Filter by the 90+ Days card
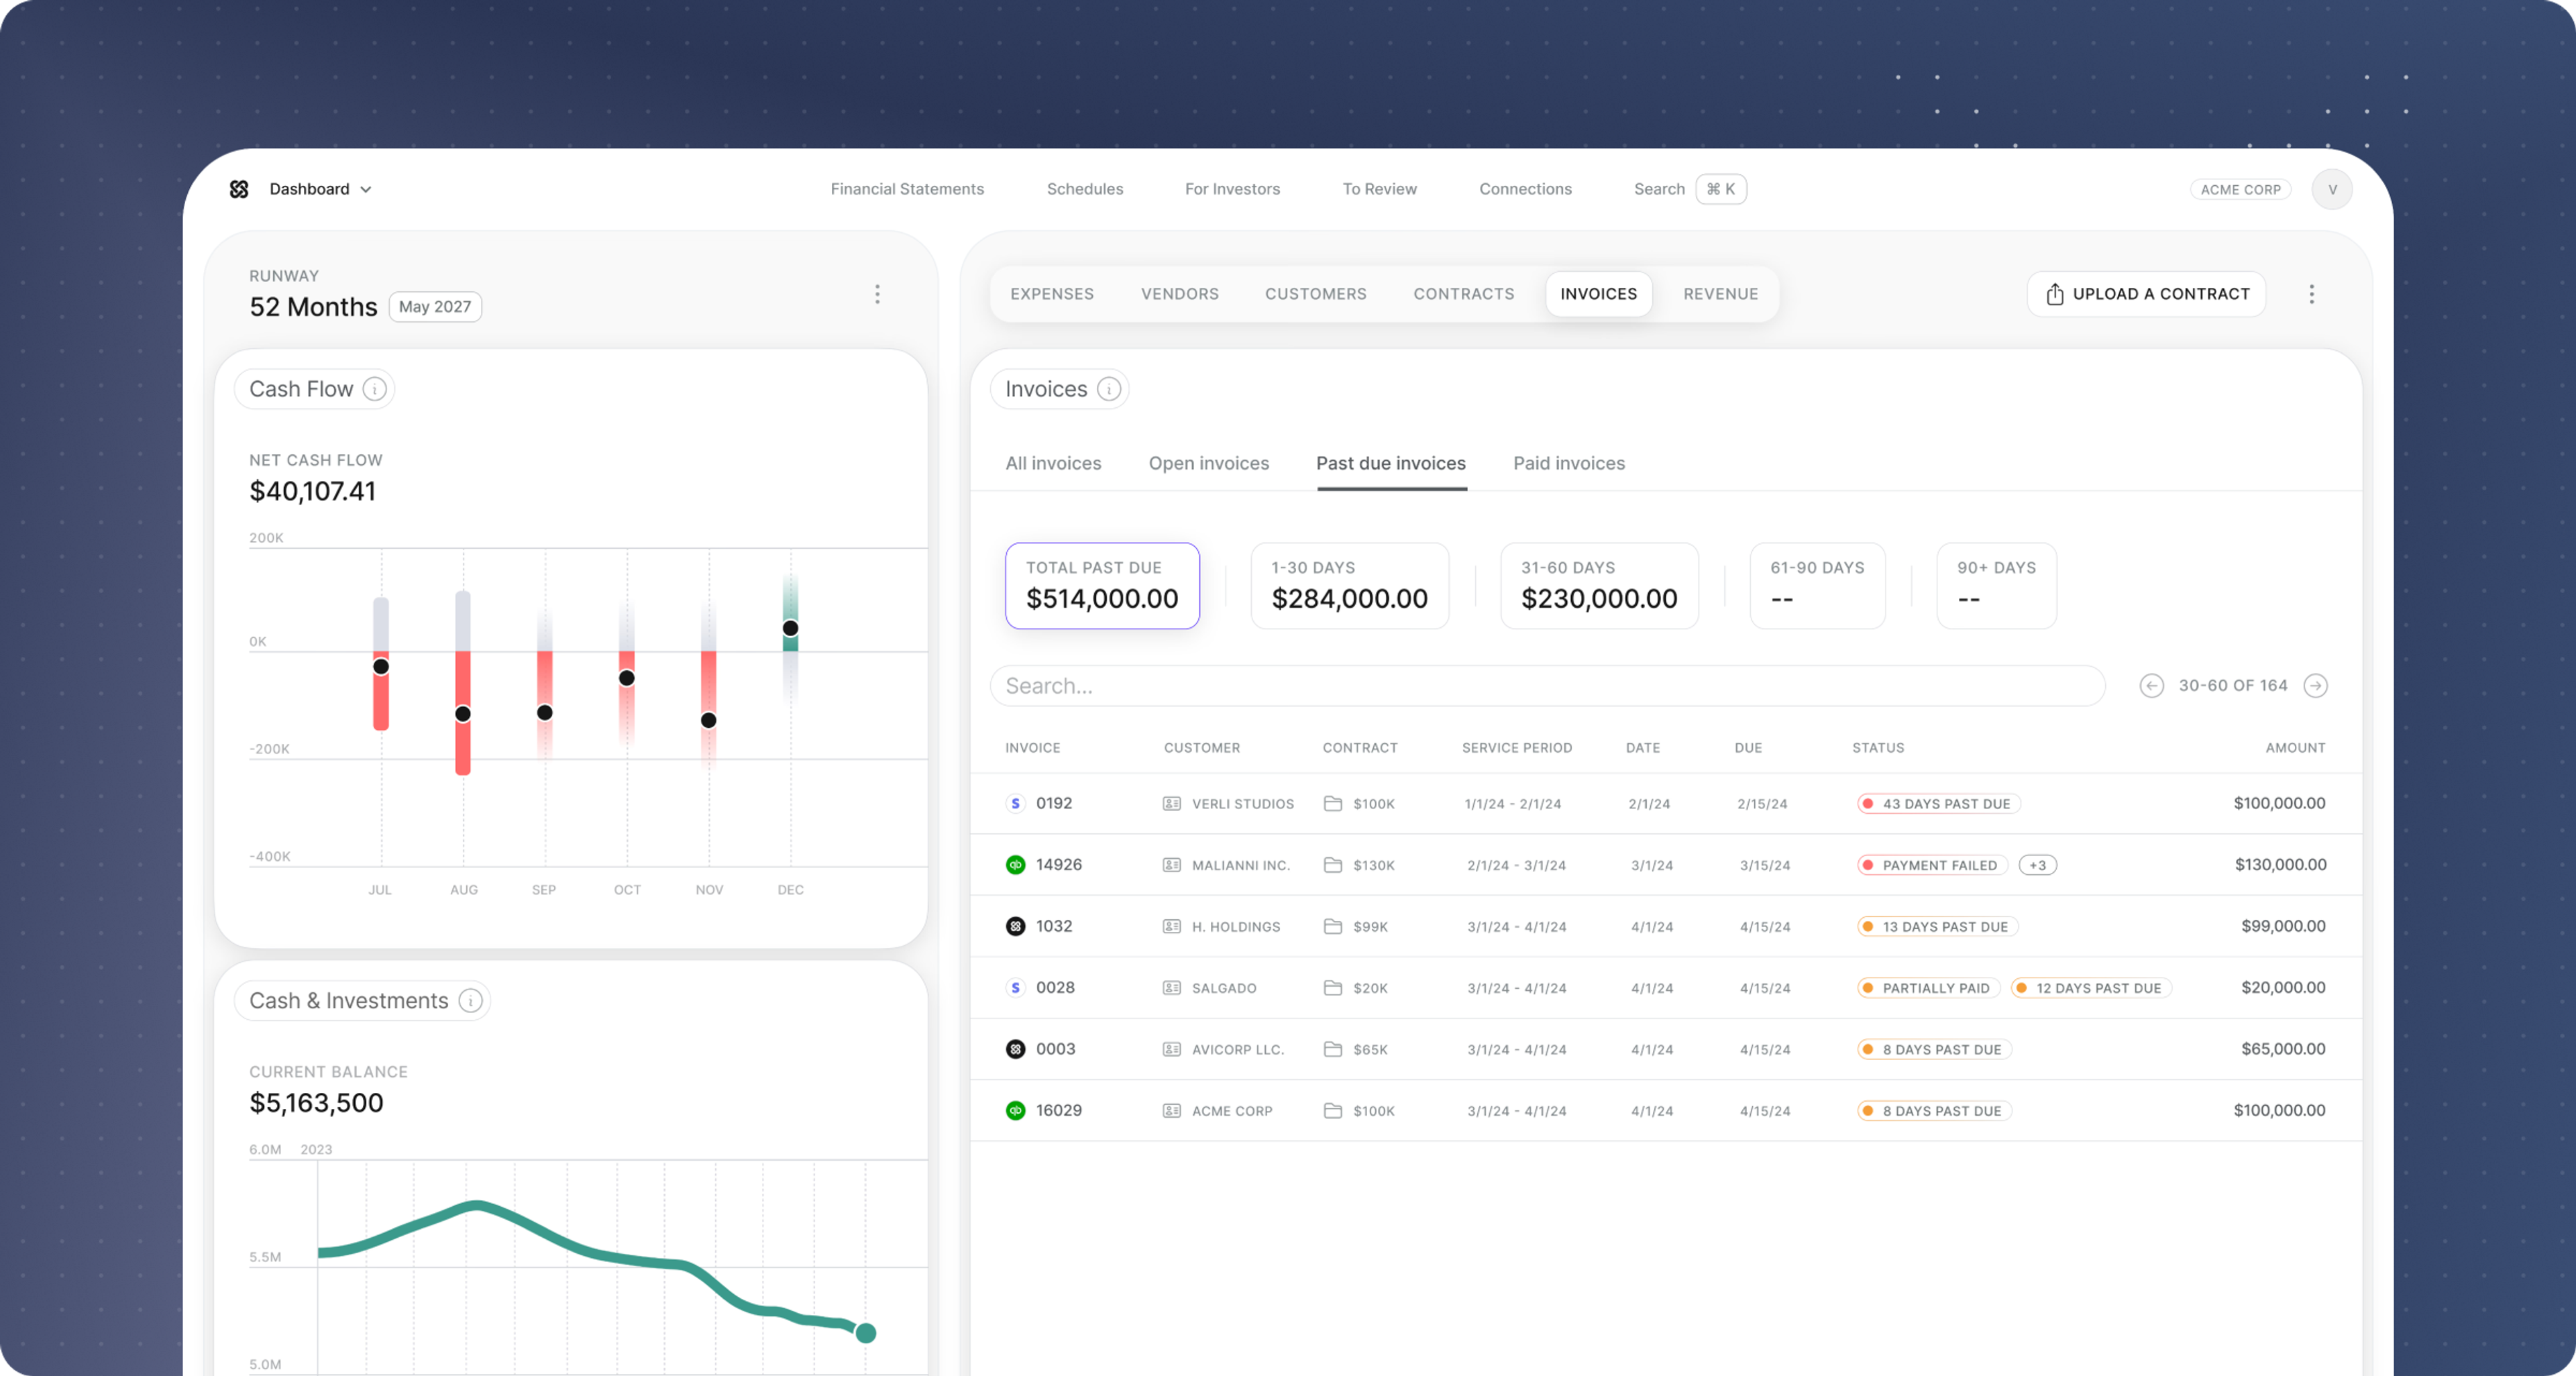2576x1376 pixels. click(1996, 586)
